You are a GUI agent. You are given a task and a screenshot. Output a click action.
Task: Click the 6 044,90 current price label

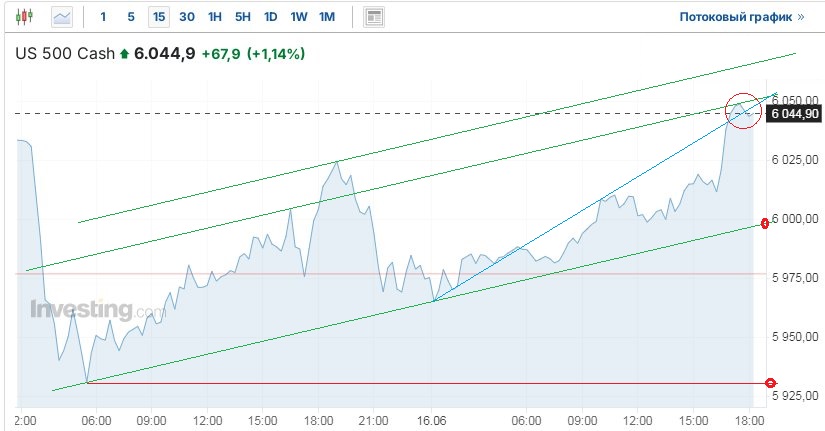point(793,114)
